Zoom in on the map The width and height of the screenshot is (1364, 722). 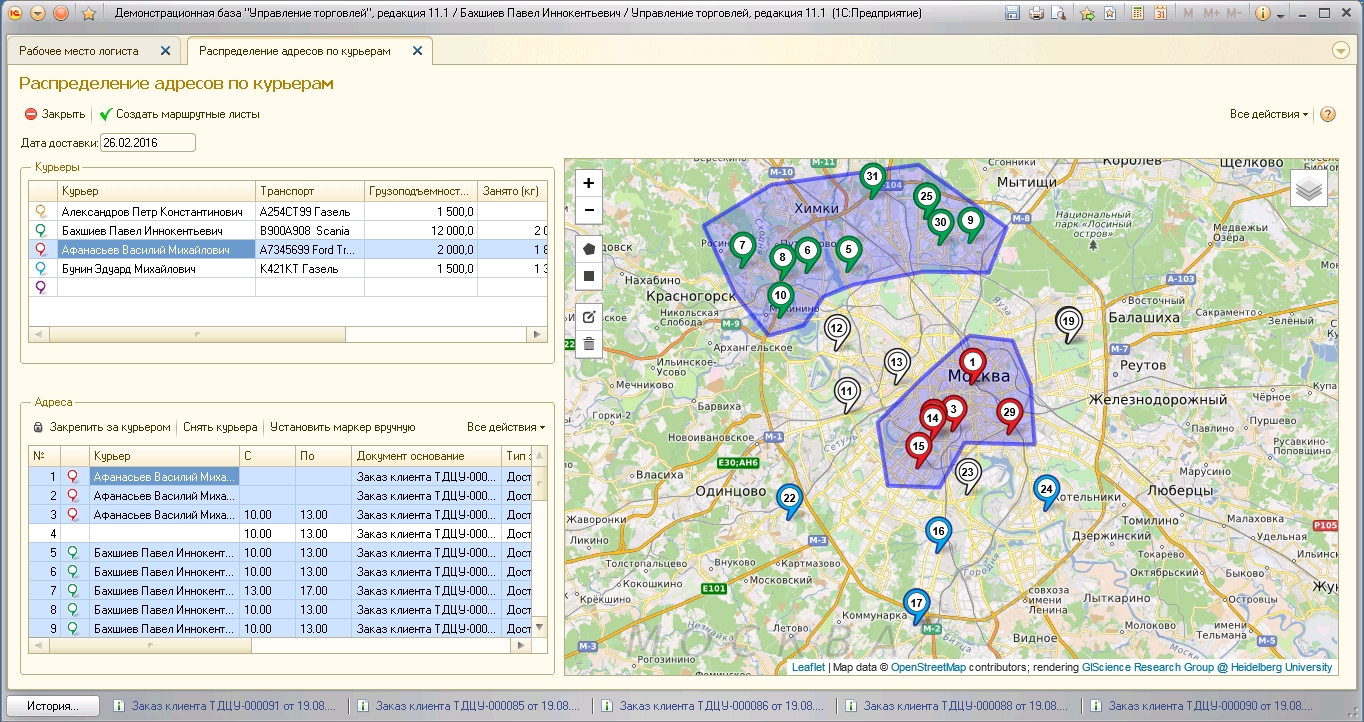tap(589, 183)
